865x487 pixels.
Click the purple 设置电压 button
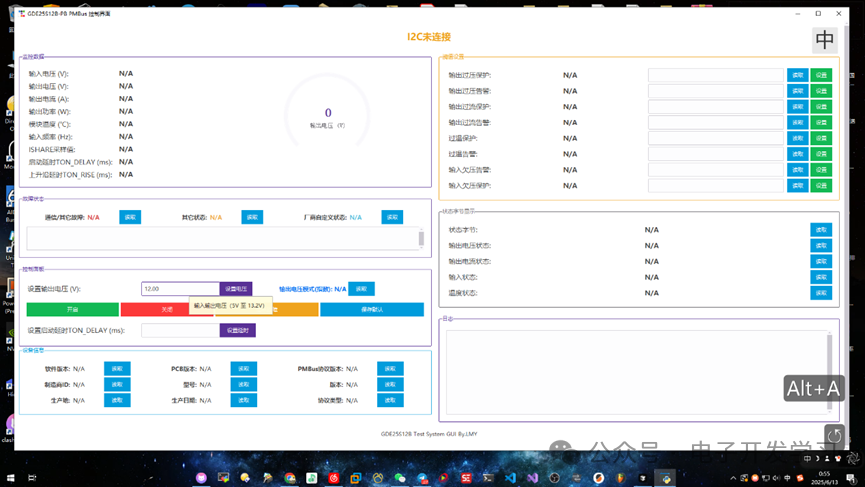tap(236, 289)
